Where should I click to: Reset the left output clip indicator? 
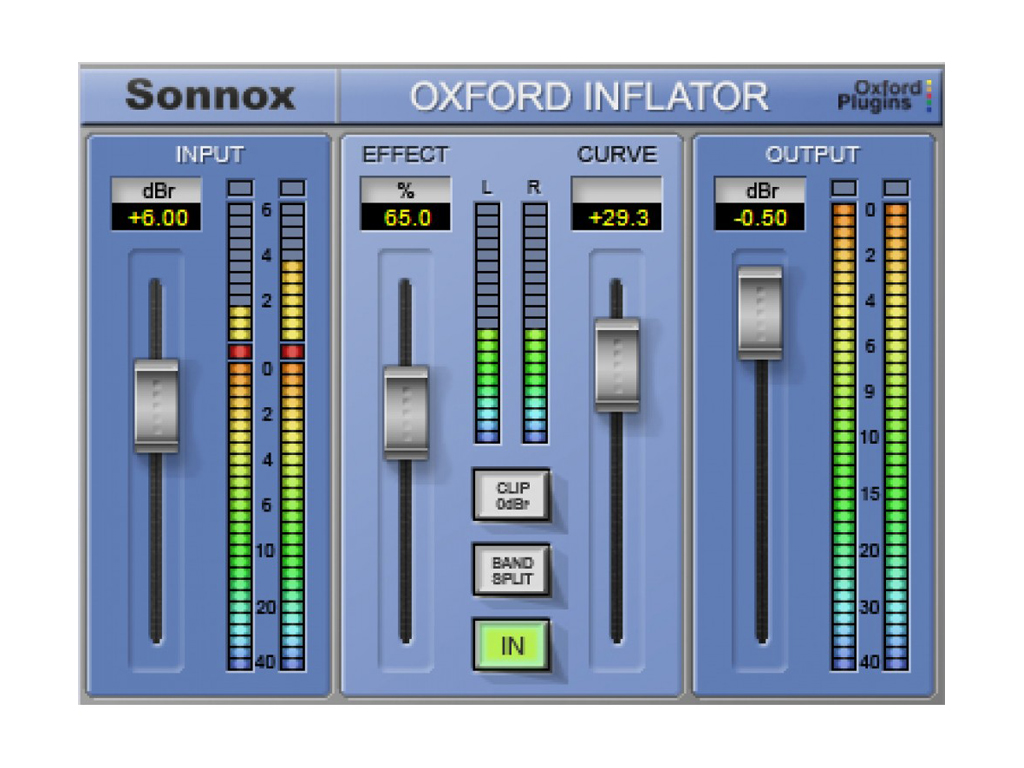click(x=844, y=188)
